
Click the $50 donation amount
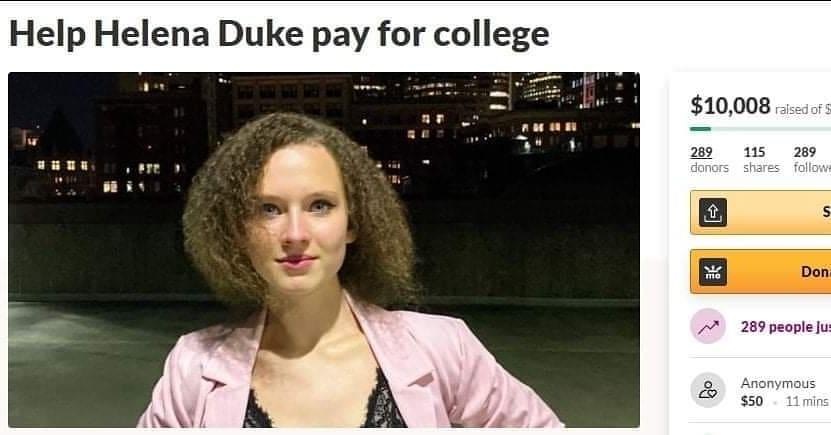[752, 401]
